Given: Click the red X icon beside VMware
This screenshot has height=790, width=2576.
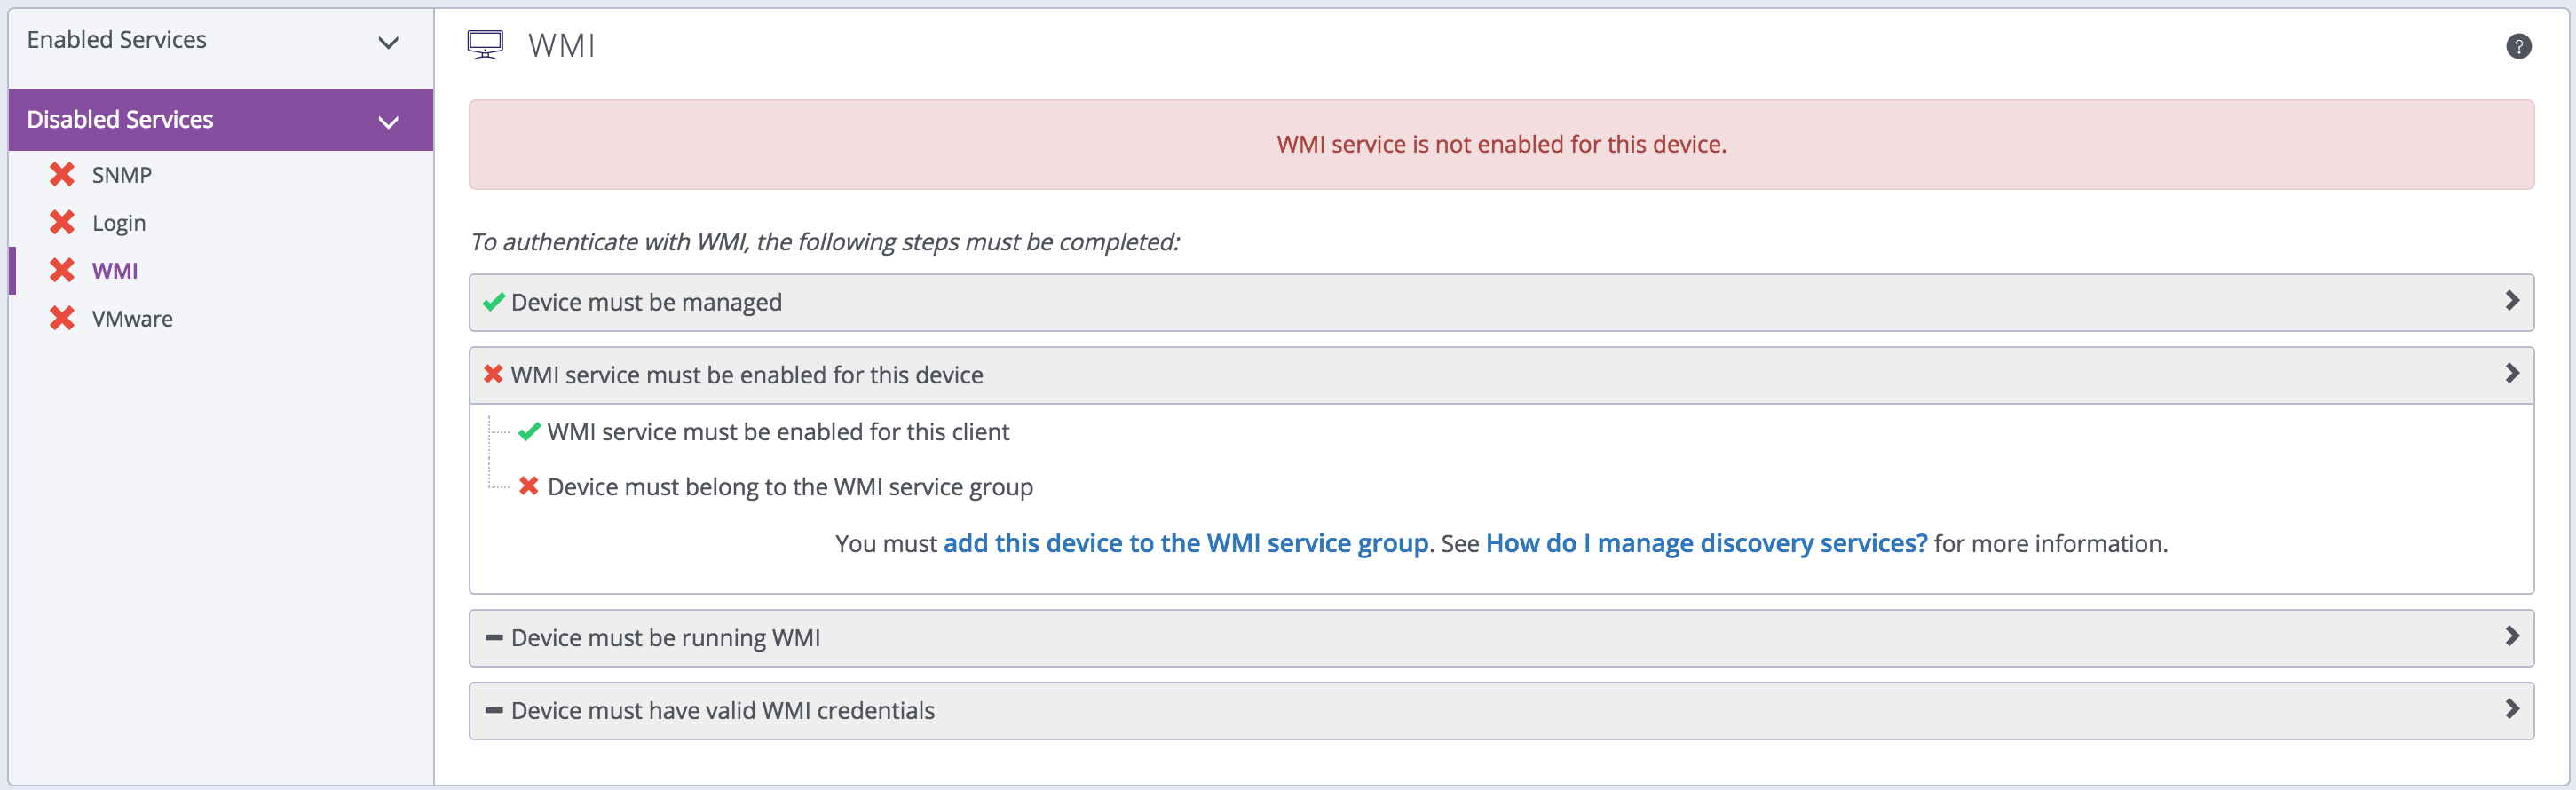Looking at the screenshot, I should coord(62,318).
